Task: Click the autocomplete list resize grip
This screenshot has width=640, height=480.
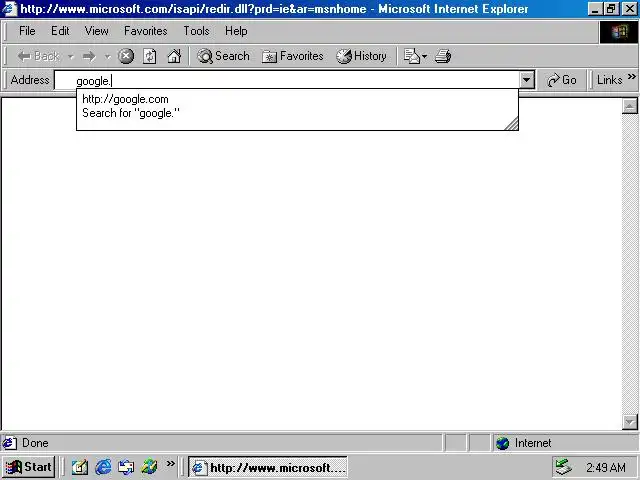Action: pos(511,123)
